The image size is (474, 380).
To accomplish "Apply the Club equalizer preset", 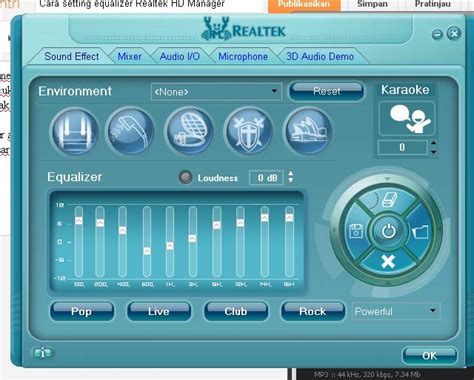I will tap(236, 311).
